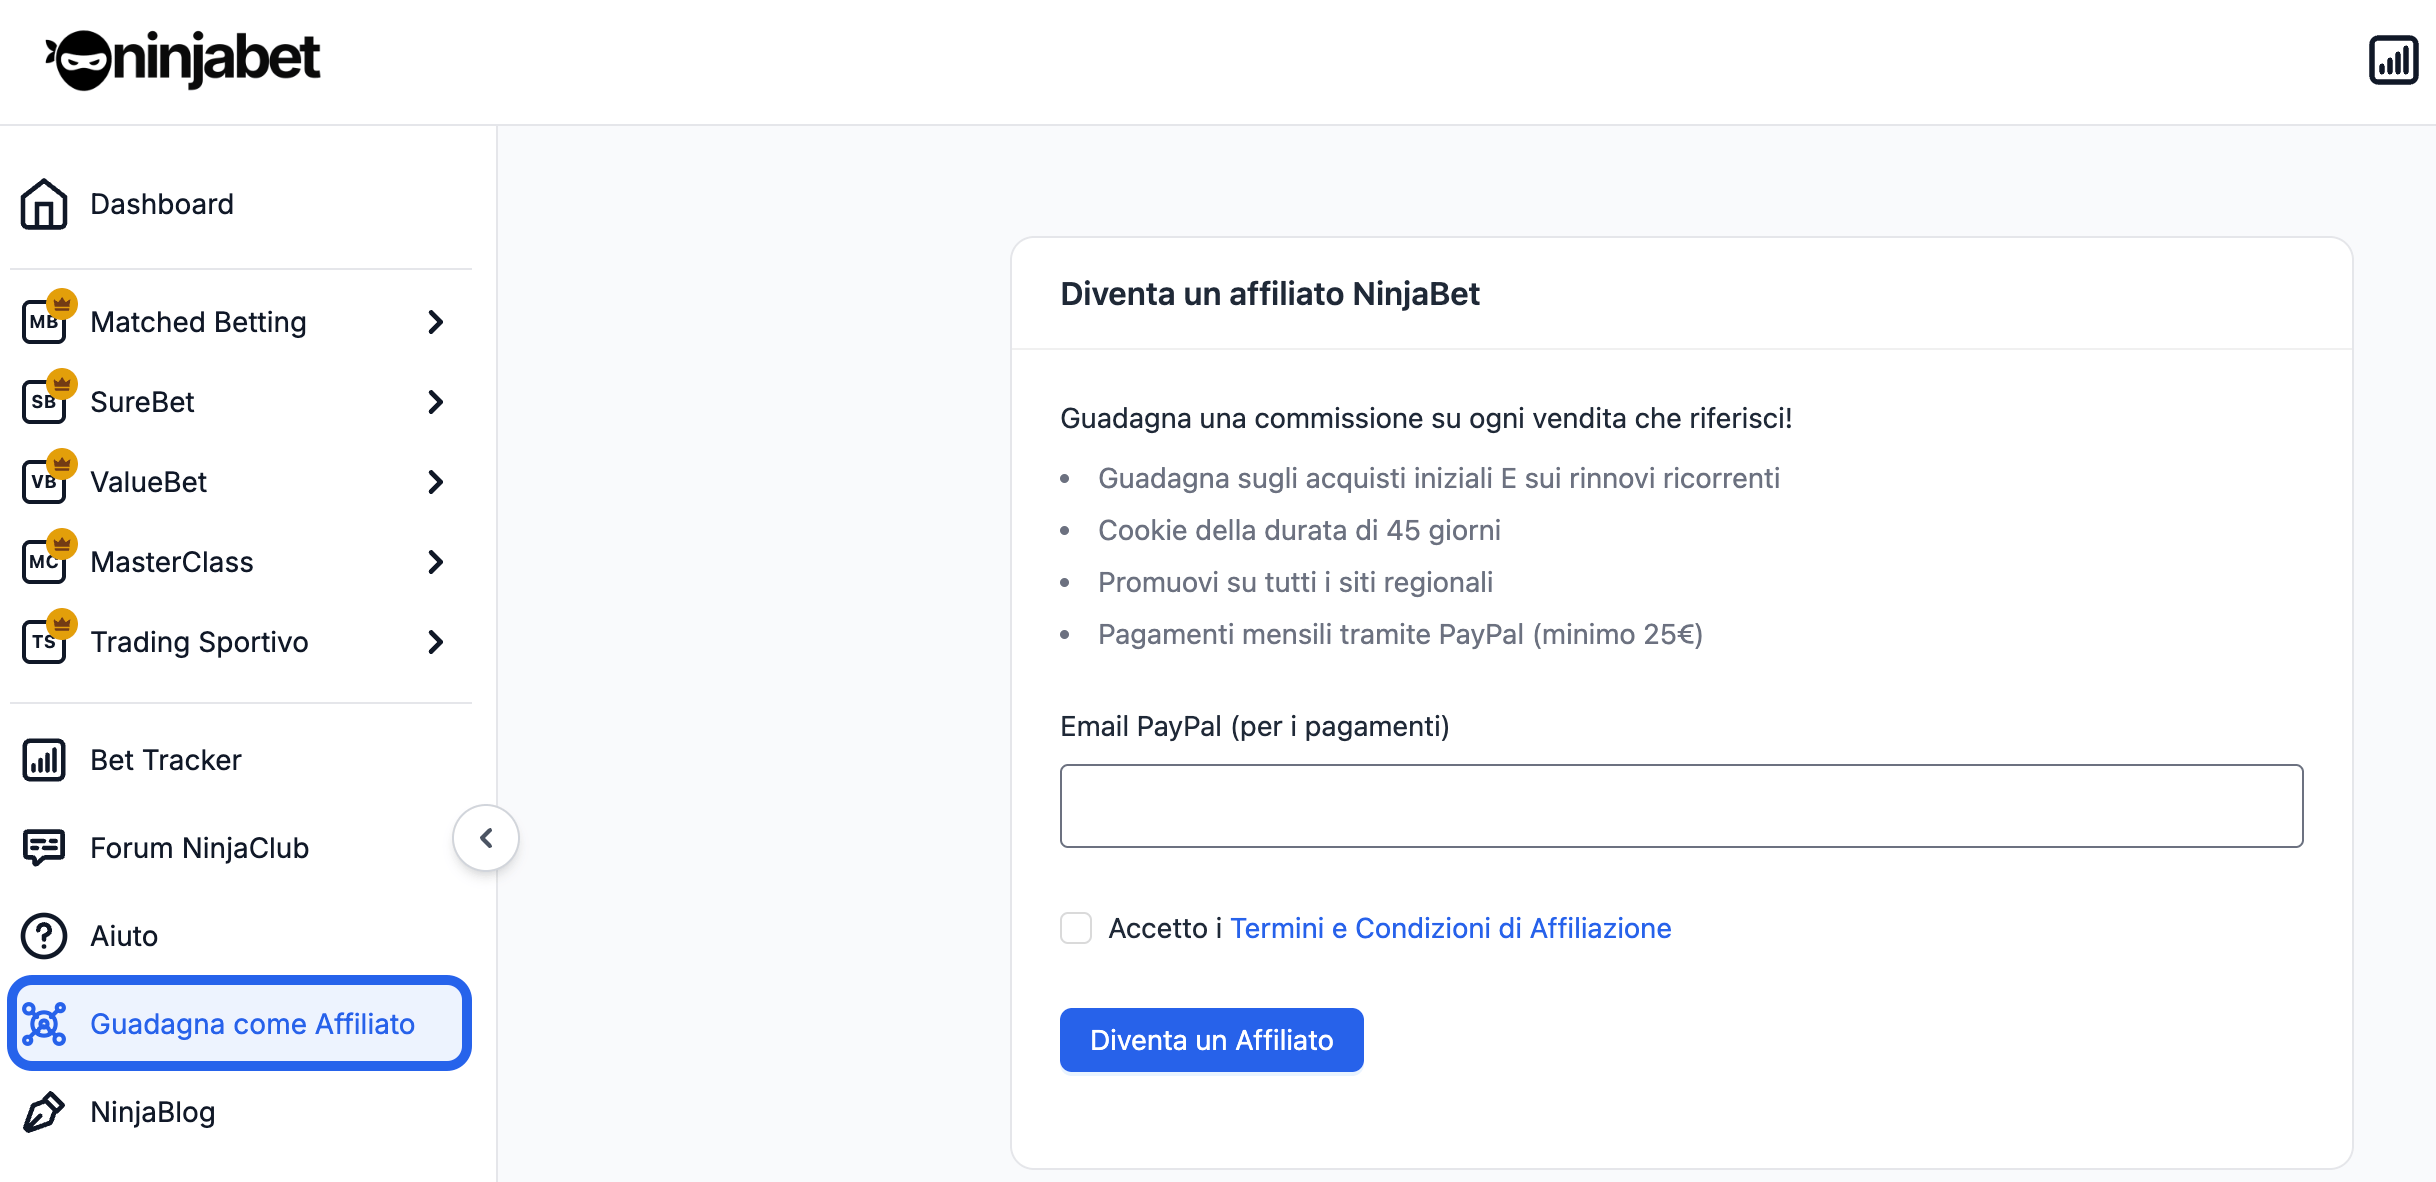The height and width of the screenshot is (1182, 2436).
Task: Click the TS Trading Sportivo icon
Action: [44, 642]
